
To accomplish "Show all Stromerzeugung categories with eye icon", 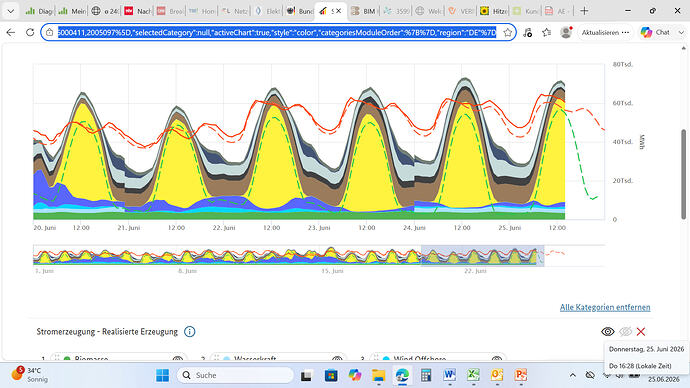I will tap(608, 332).
